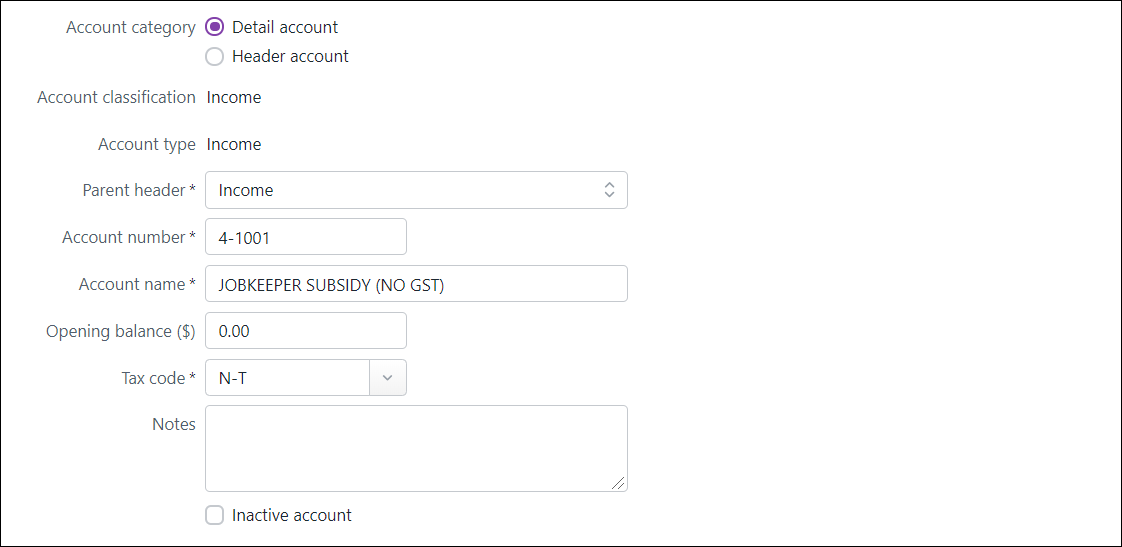Click the Notes field label
The image size is (1122, 547).
coord(174,424)
